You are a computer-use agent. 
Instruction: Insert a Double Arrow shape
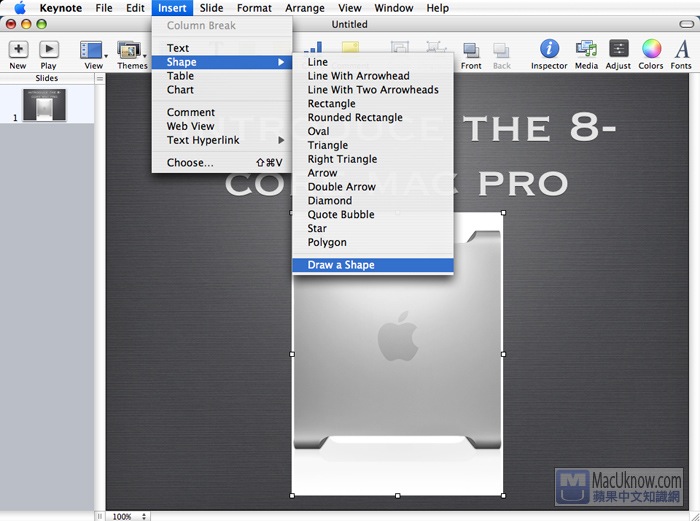click(x=373, y=187)
